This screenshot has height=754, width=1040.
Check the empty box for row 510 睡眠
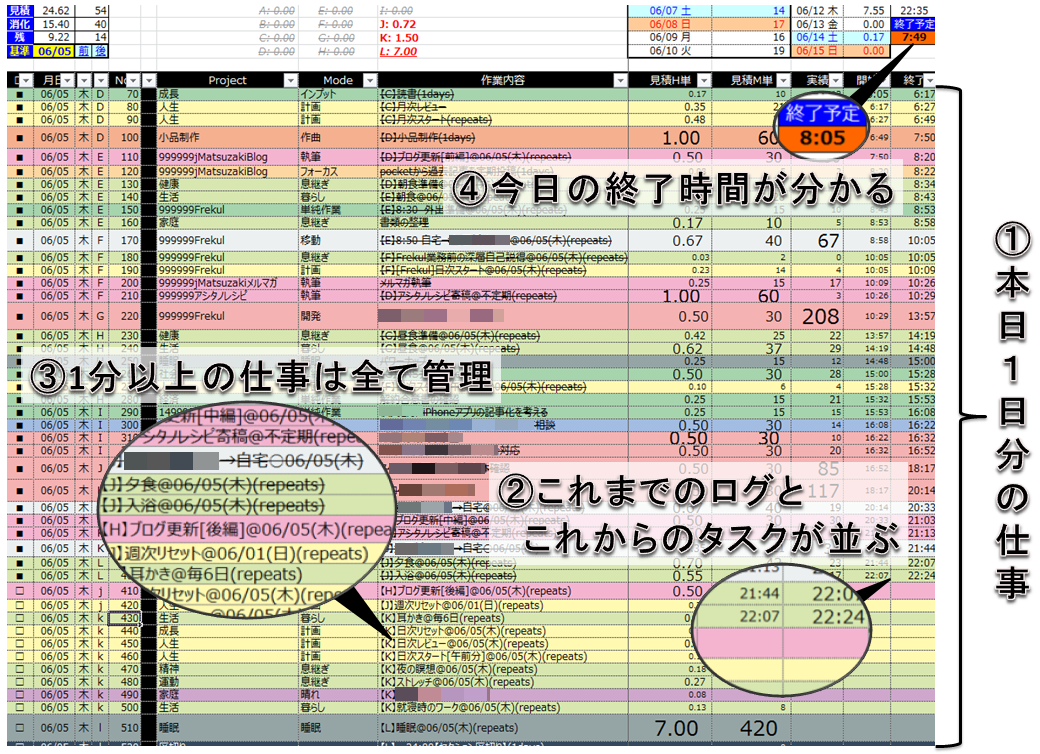(19, 728)
